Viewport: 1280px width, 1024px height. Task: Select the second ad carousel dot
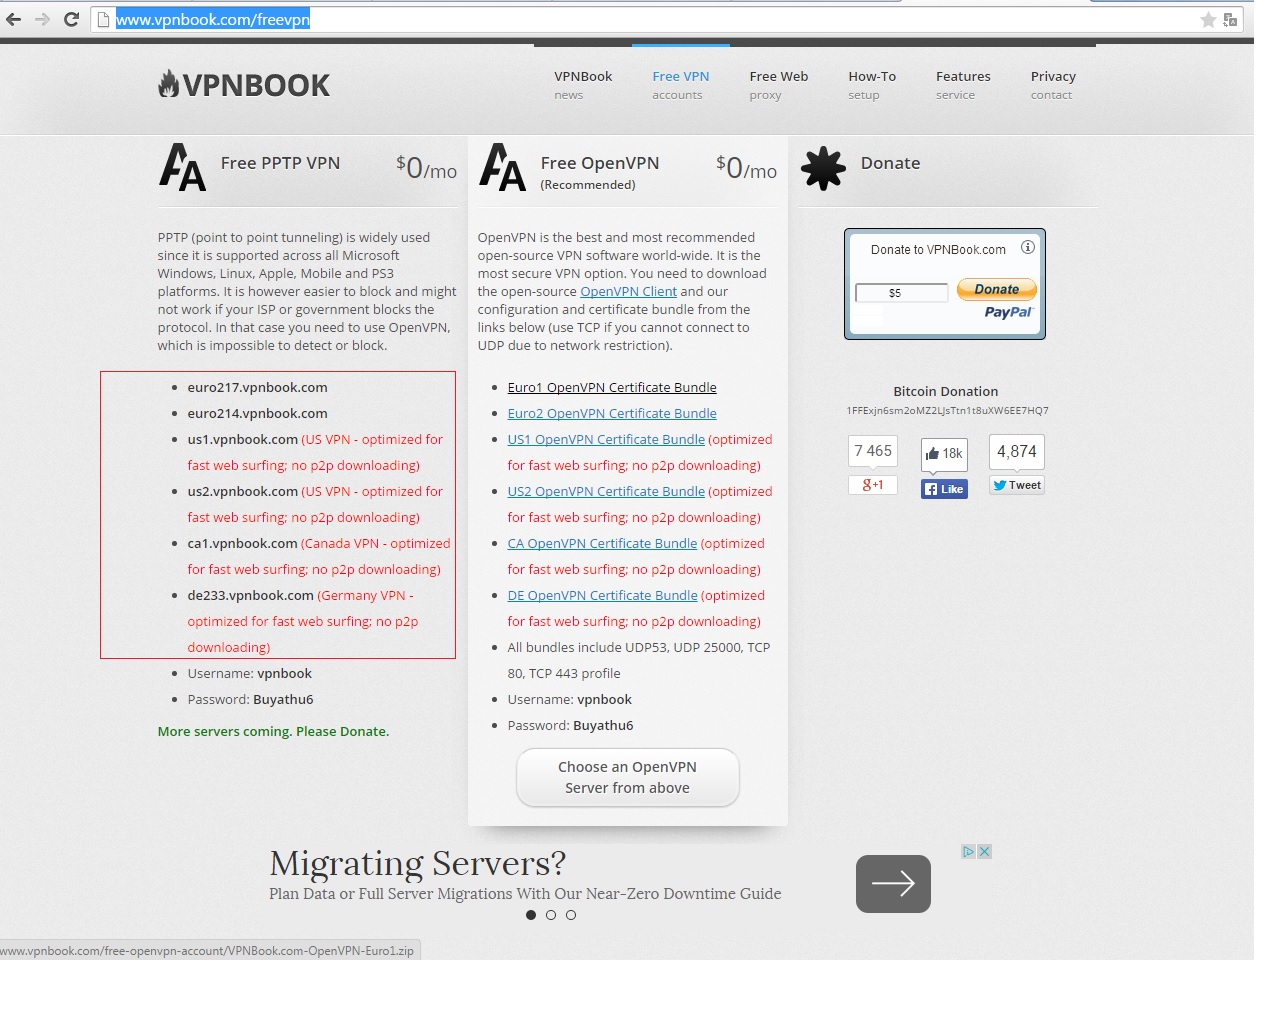click(551, 915)
